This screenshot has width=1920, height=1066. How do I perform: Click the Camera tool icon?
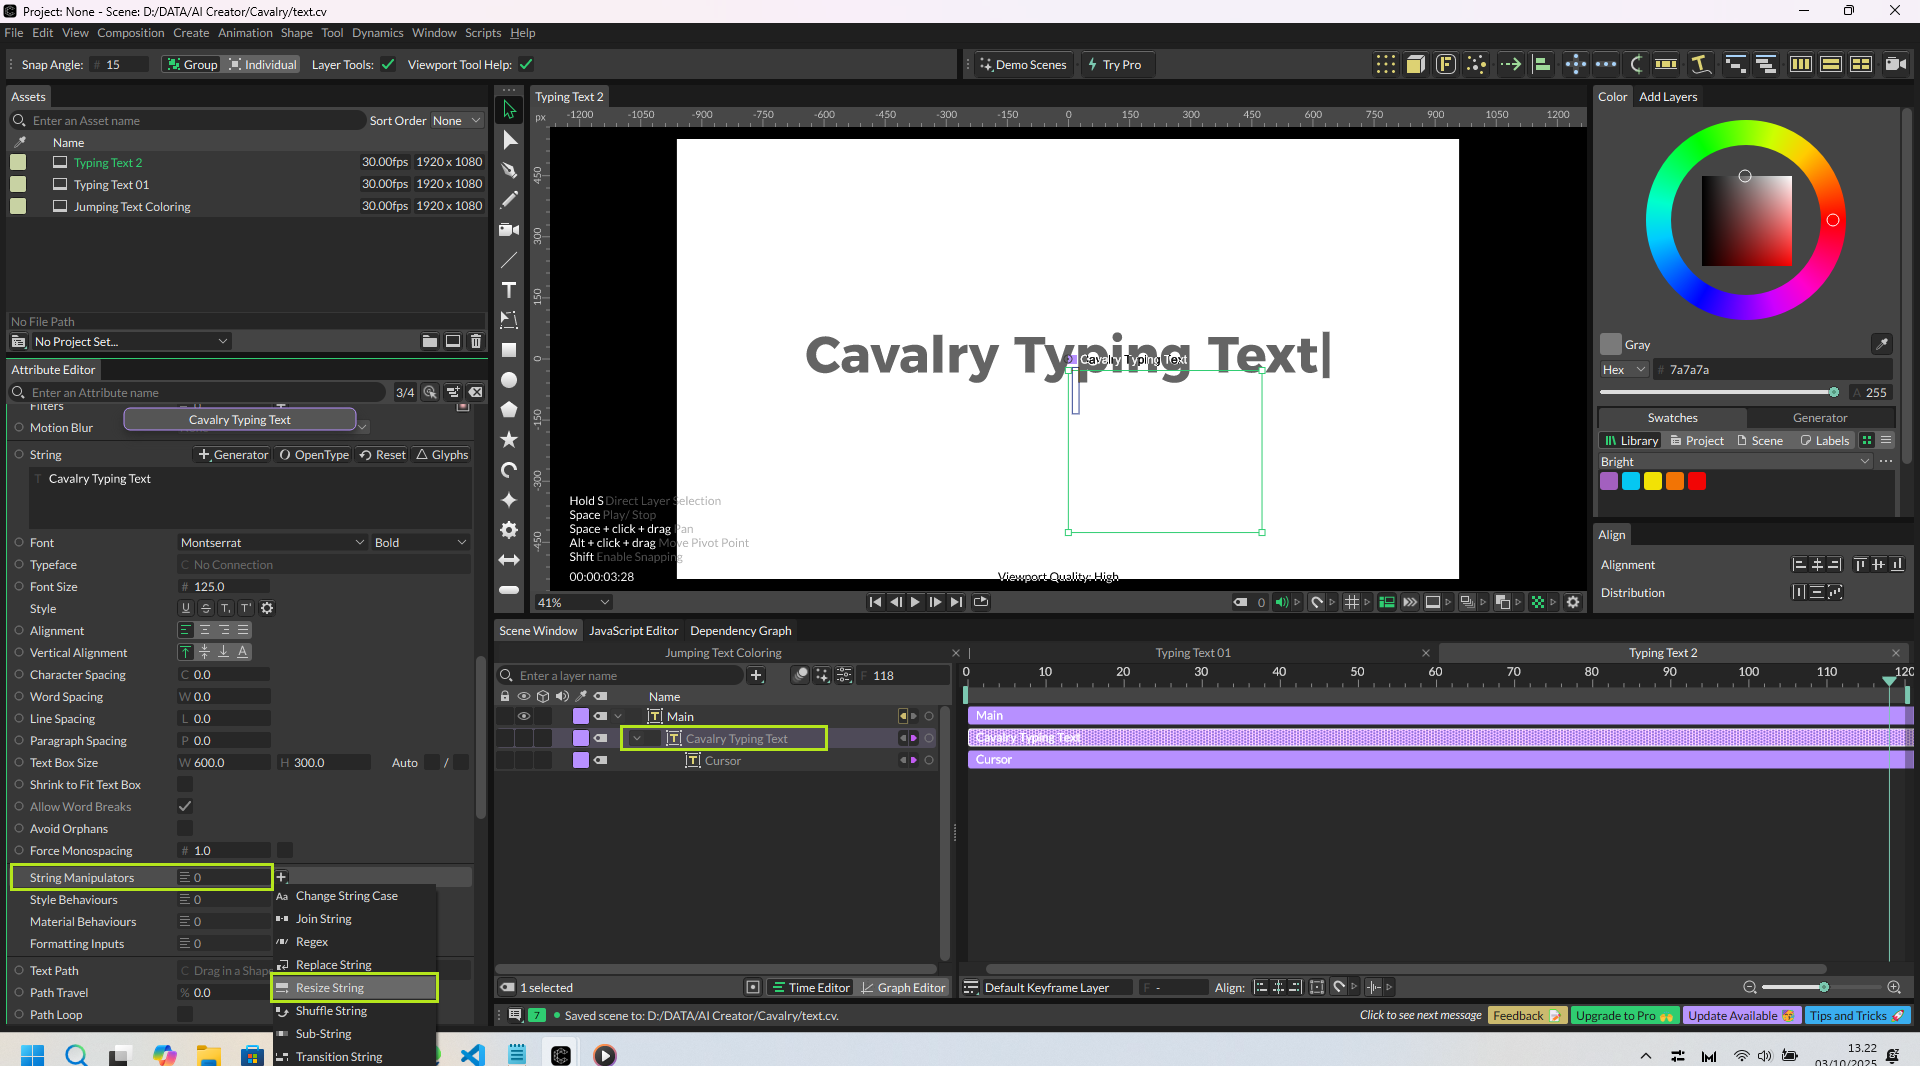pyautogui.click(x=509, y=230)
